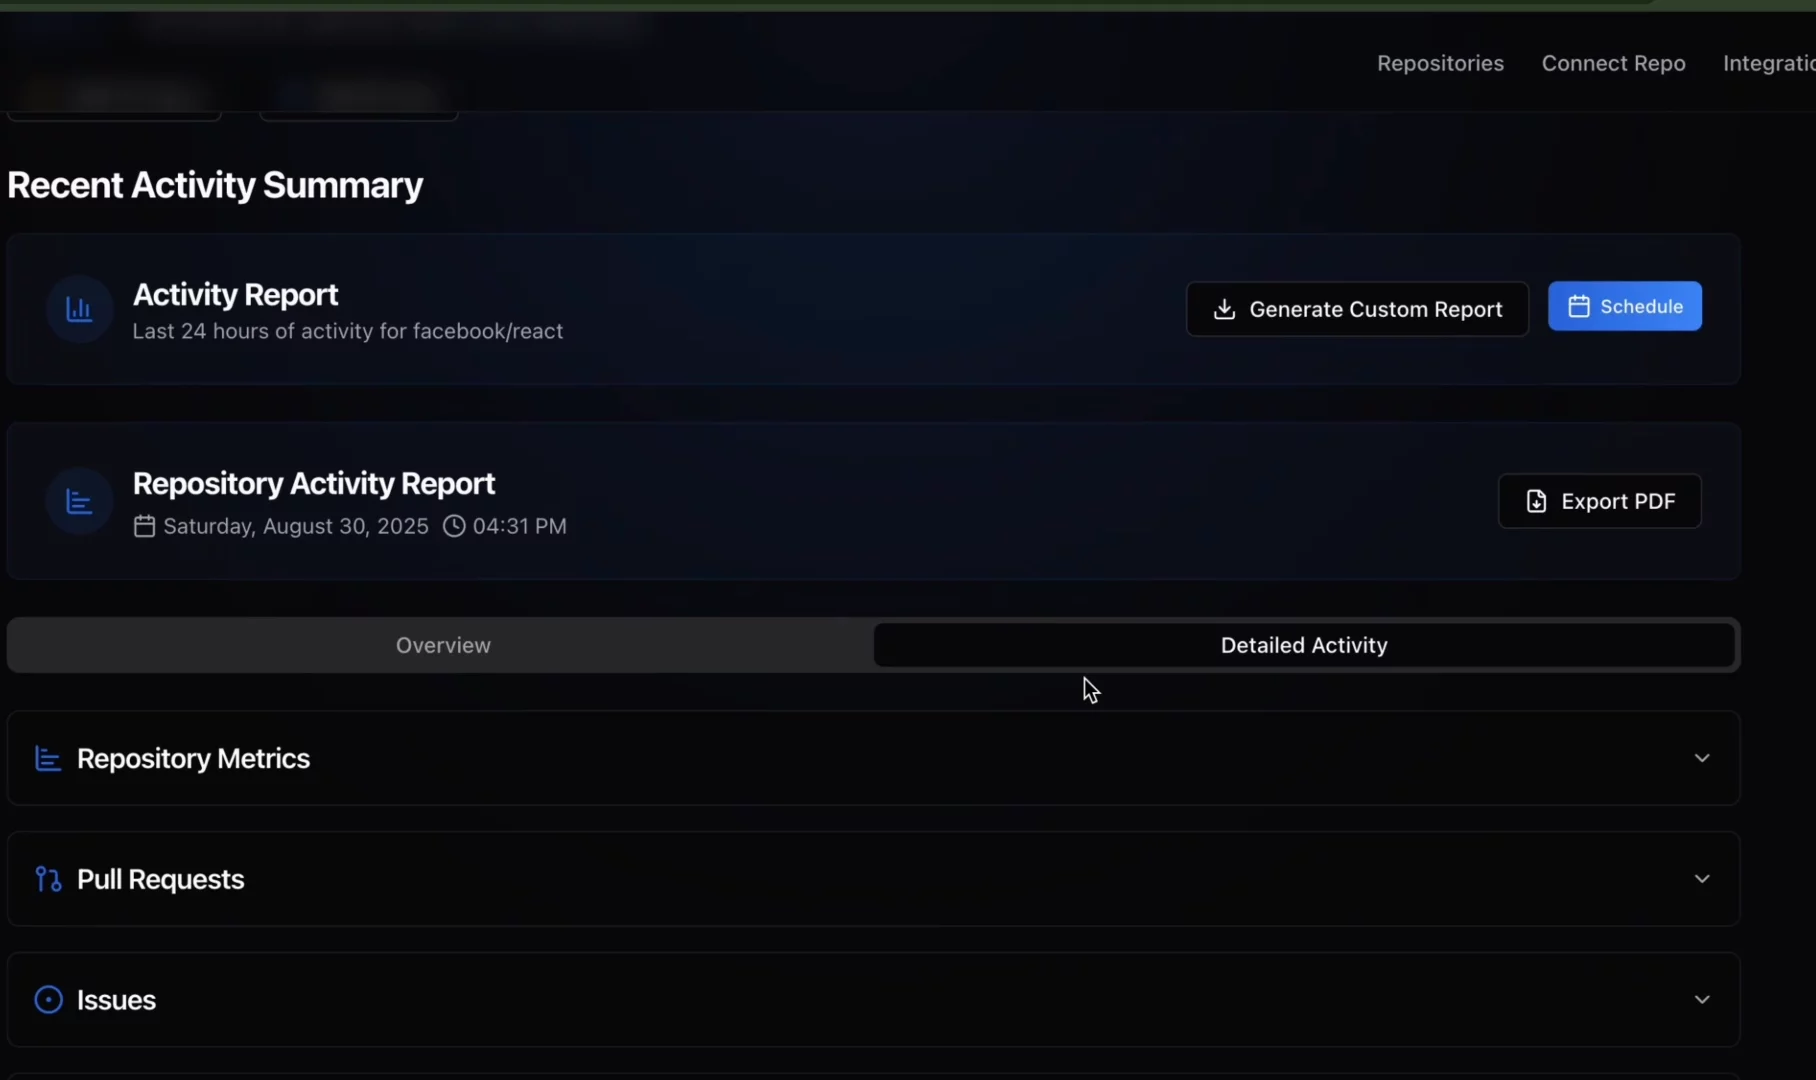This screenshot has height=1080, width=1816.
Task: Expand the Pull Requests section
Action: (x=1702, y=879)
